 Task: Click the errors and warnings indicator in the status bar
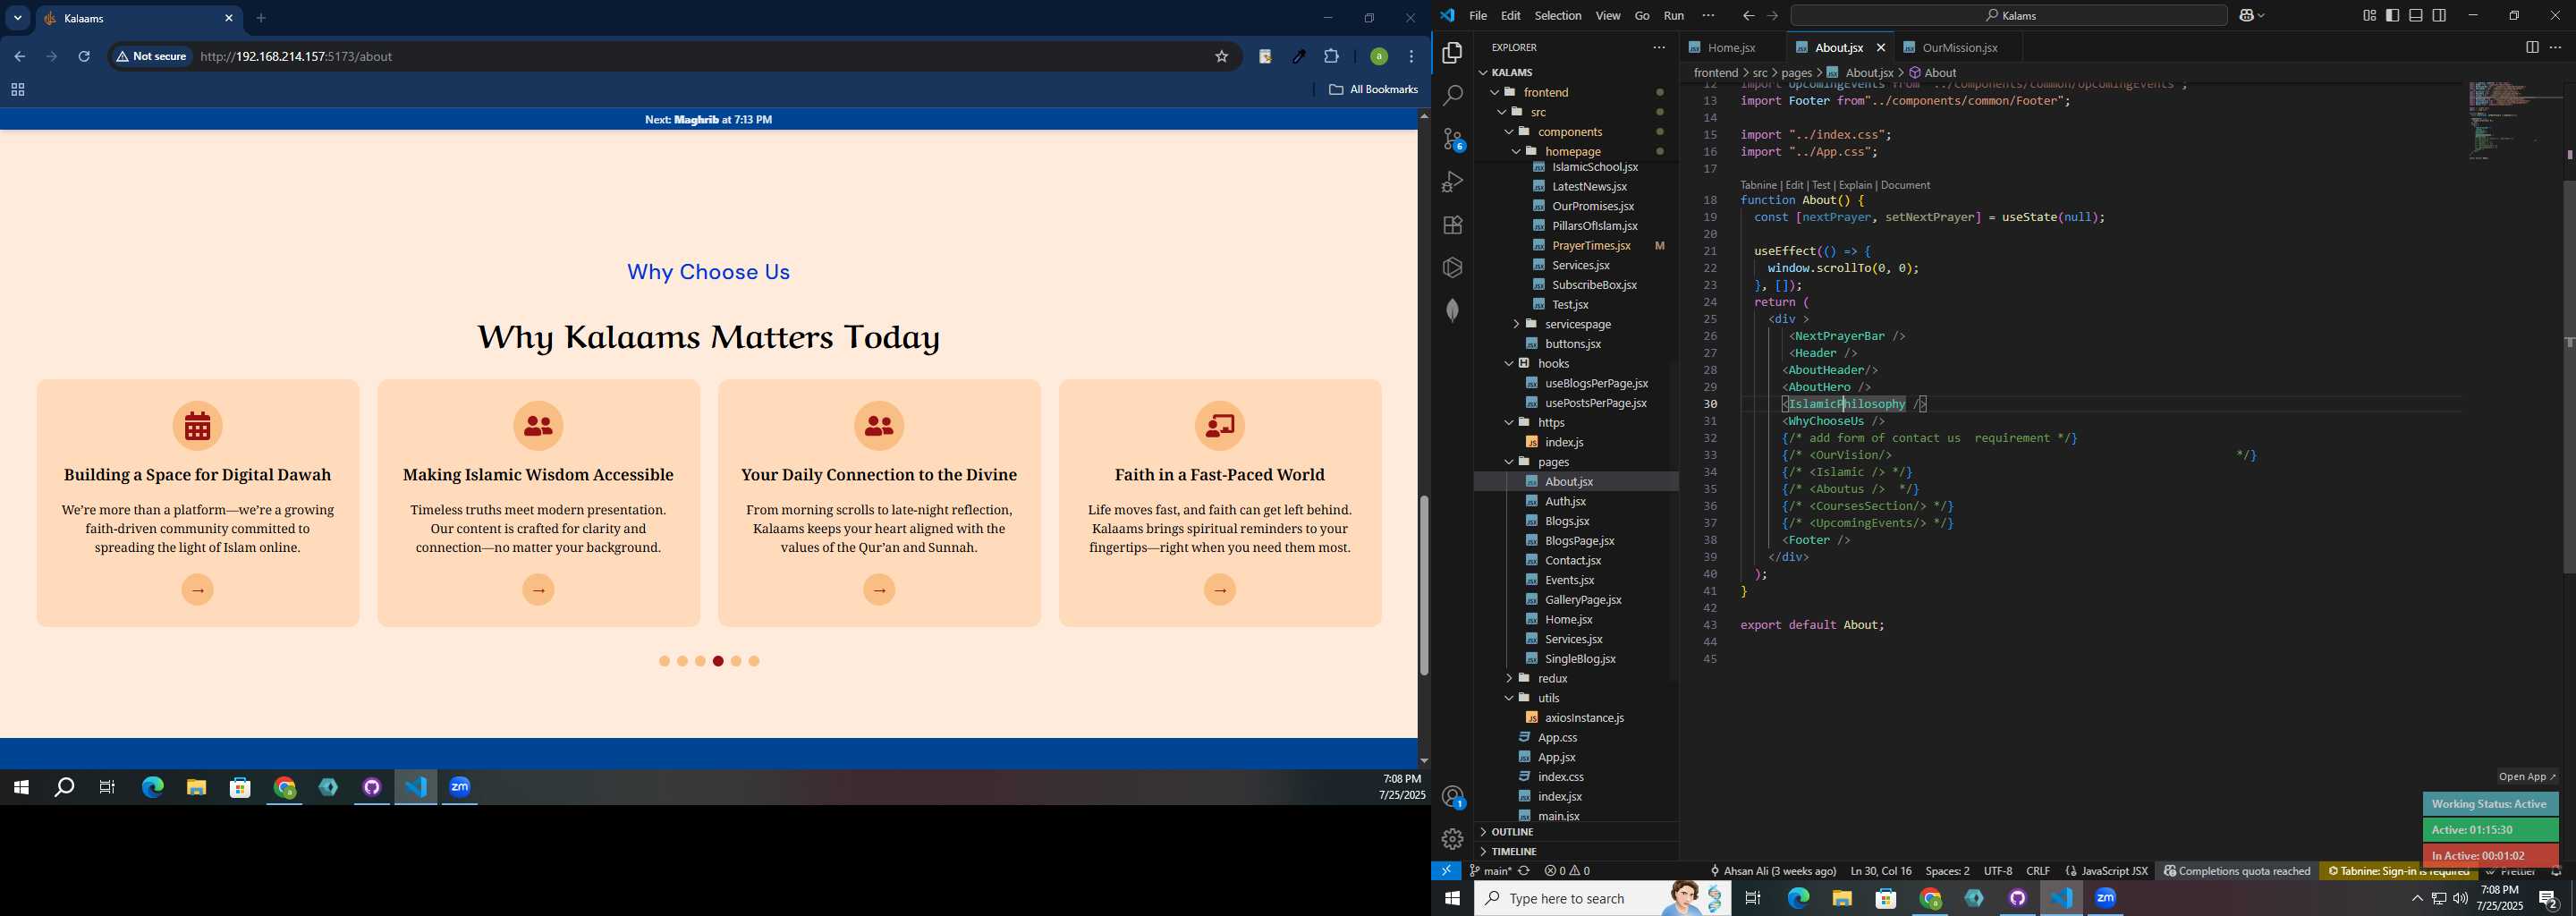pos(1567,871)
